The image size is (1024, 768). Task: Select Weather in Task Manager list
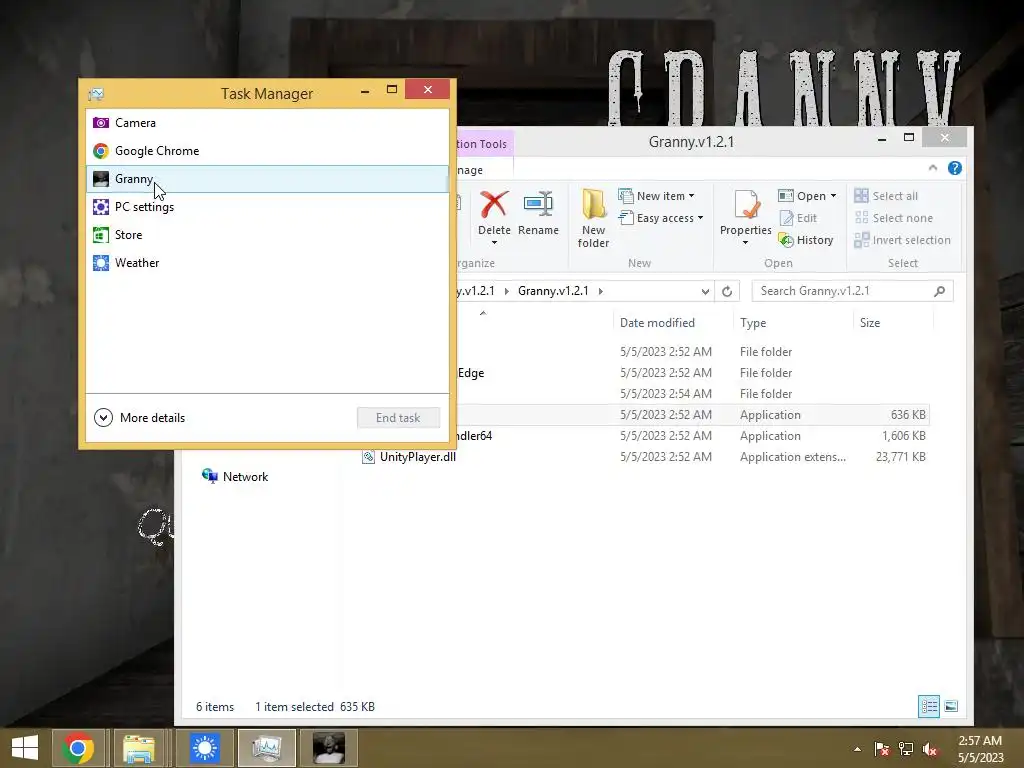click(267, 263)
